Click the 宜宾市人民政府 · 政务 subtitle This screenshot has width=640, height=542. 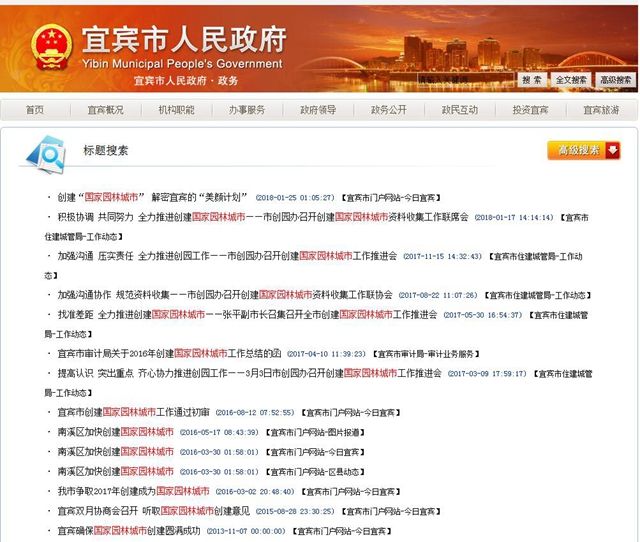pyautogui.click(x=186, y=81)
